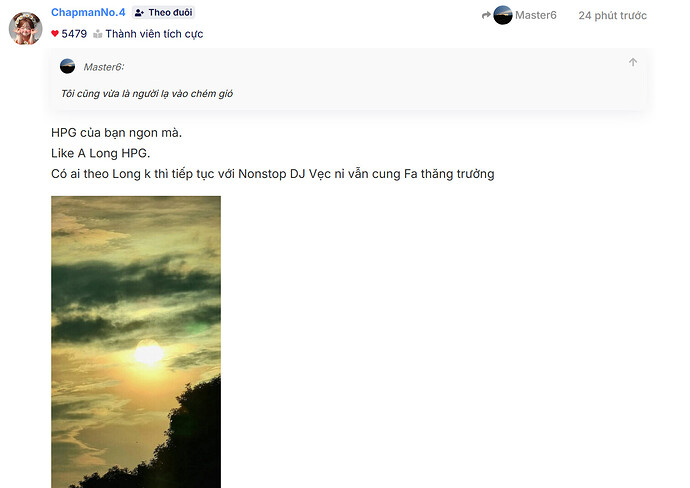Select the 5479 likes count

74,34
